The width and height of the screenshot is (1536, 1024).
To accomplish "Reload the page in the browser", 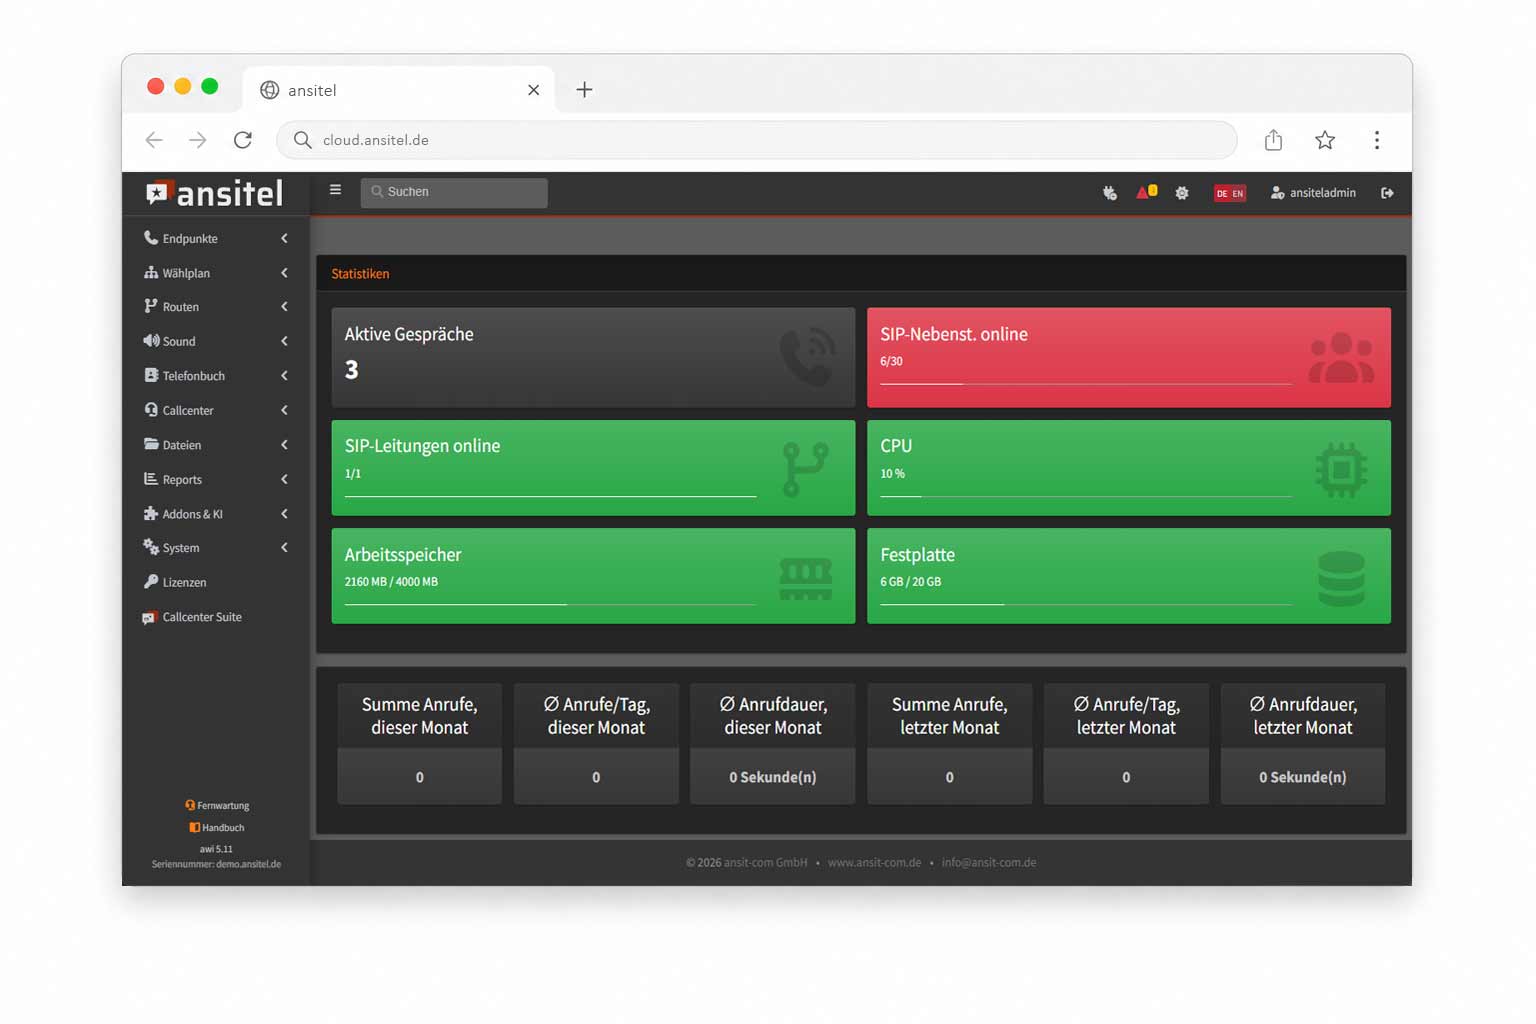I will [x=243, y=140].
